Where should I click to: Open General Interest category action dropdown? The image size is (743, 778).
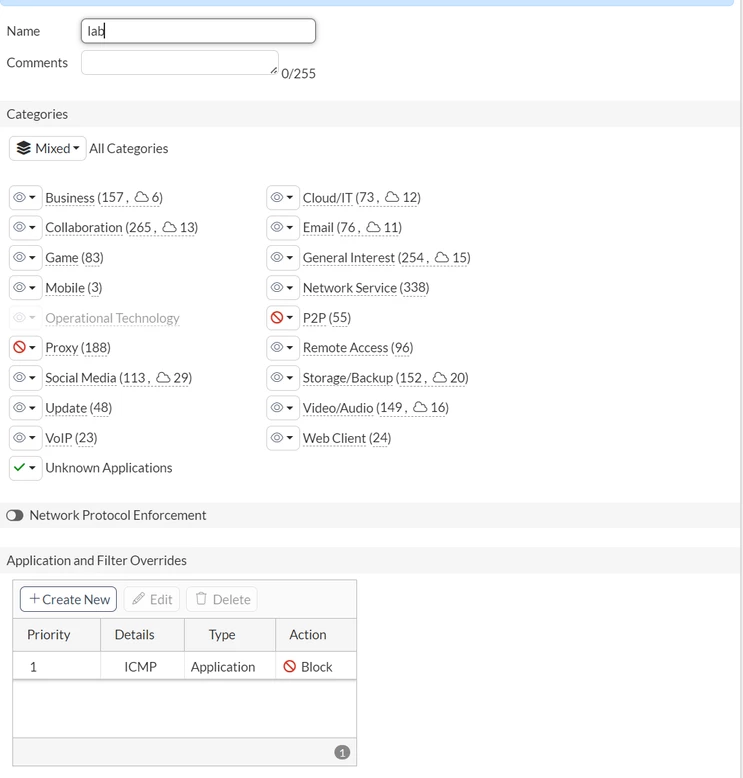(x=283, y=258)
